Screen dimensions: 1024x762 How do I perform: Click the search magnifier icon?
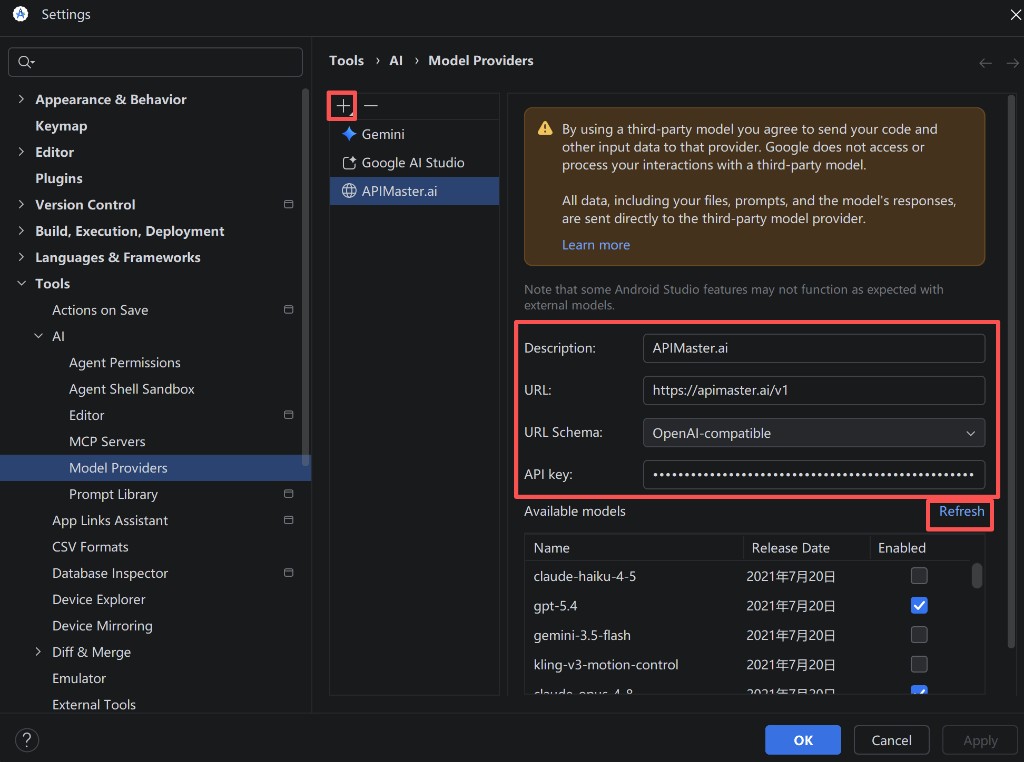click(25, 62)
